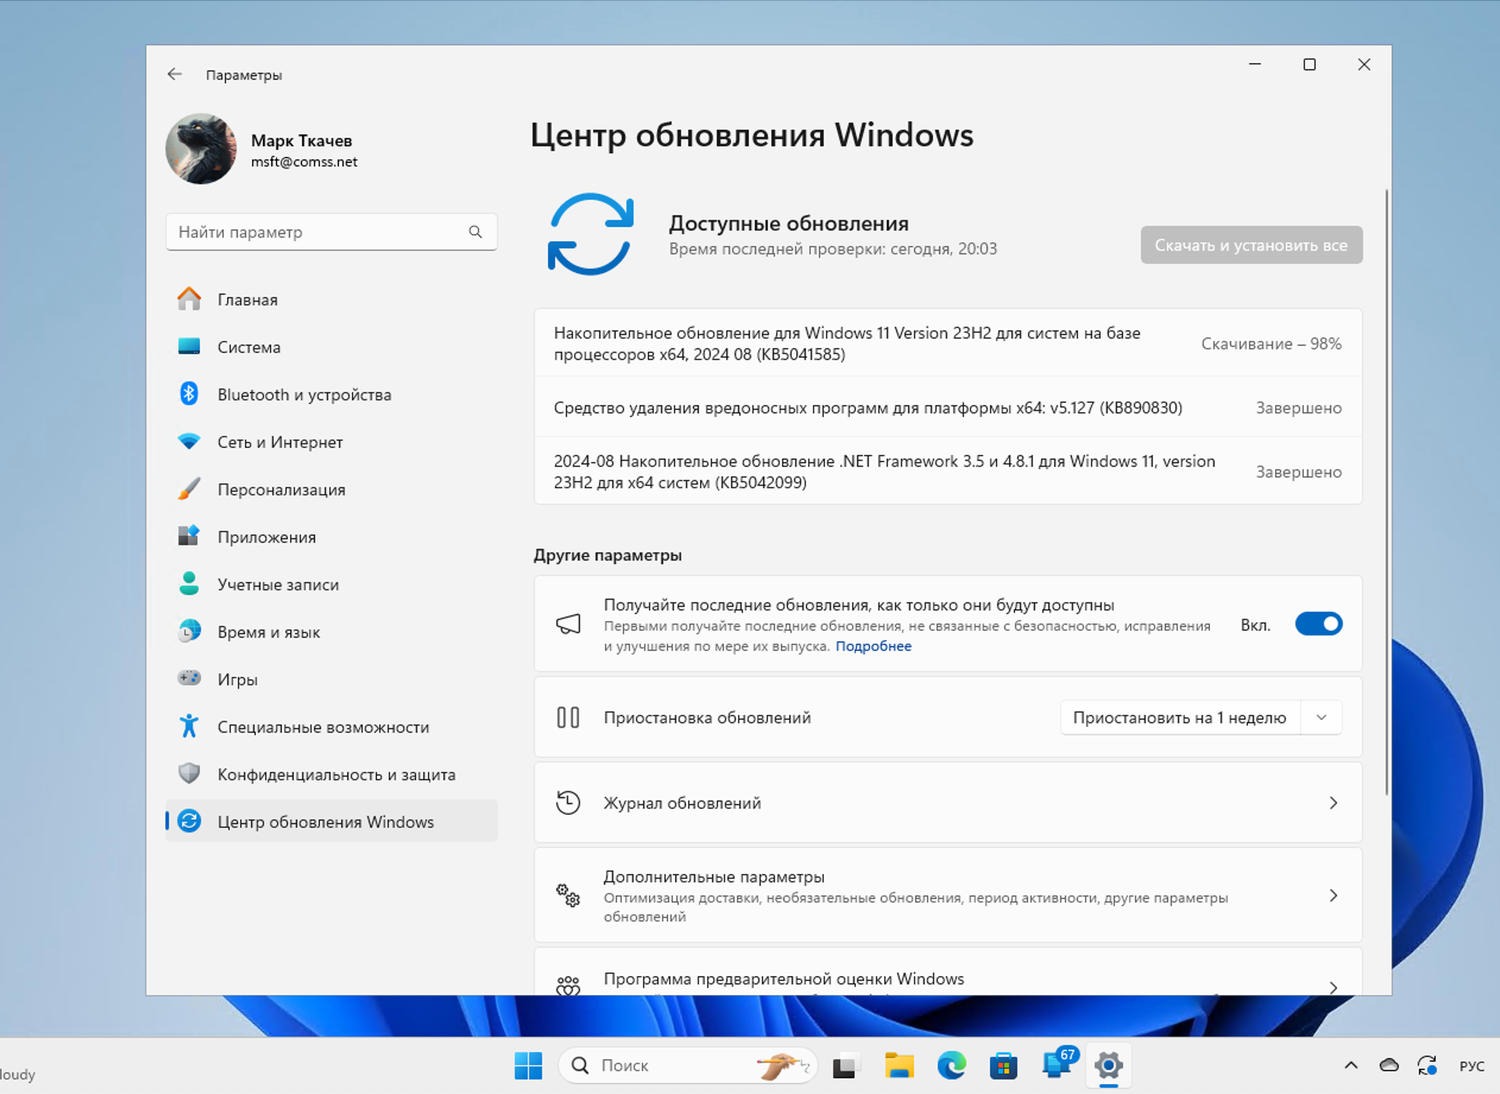This screenshot has height=1094, width=1500.
Task: Click Скачать и установить все button
Action: click(1251, 245)
